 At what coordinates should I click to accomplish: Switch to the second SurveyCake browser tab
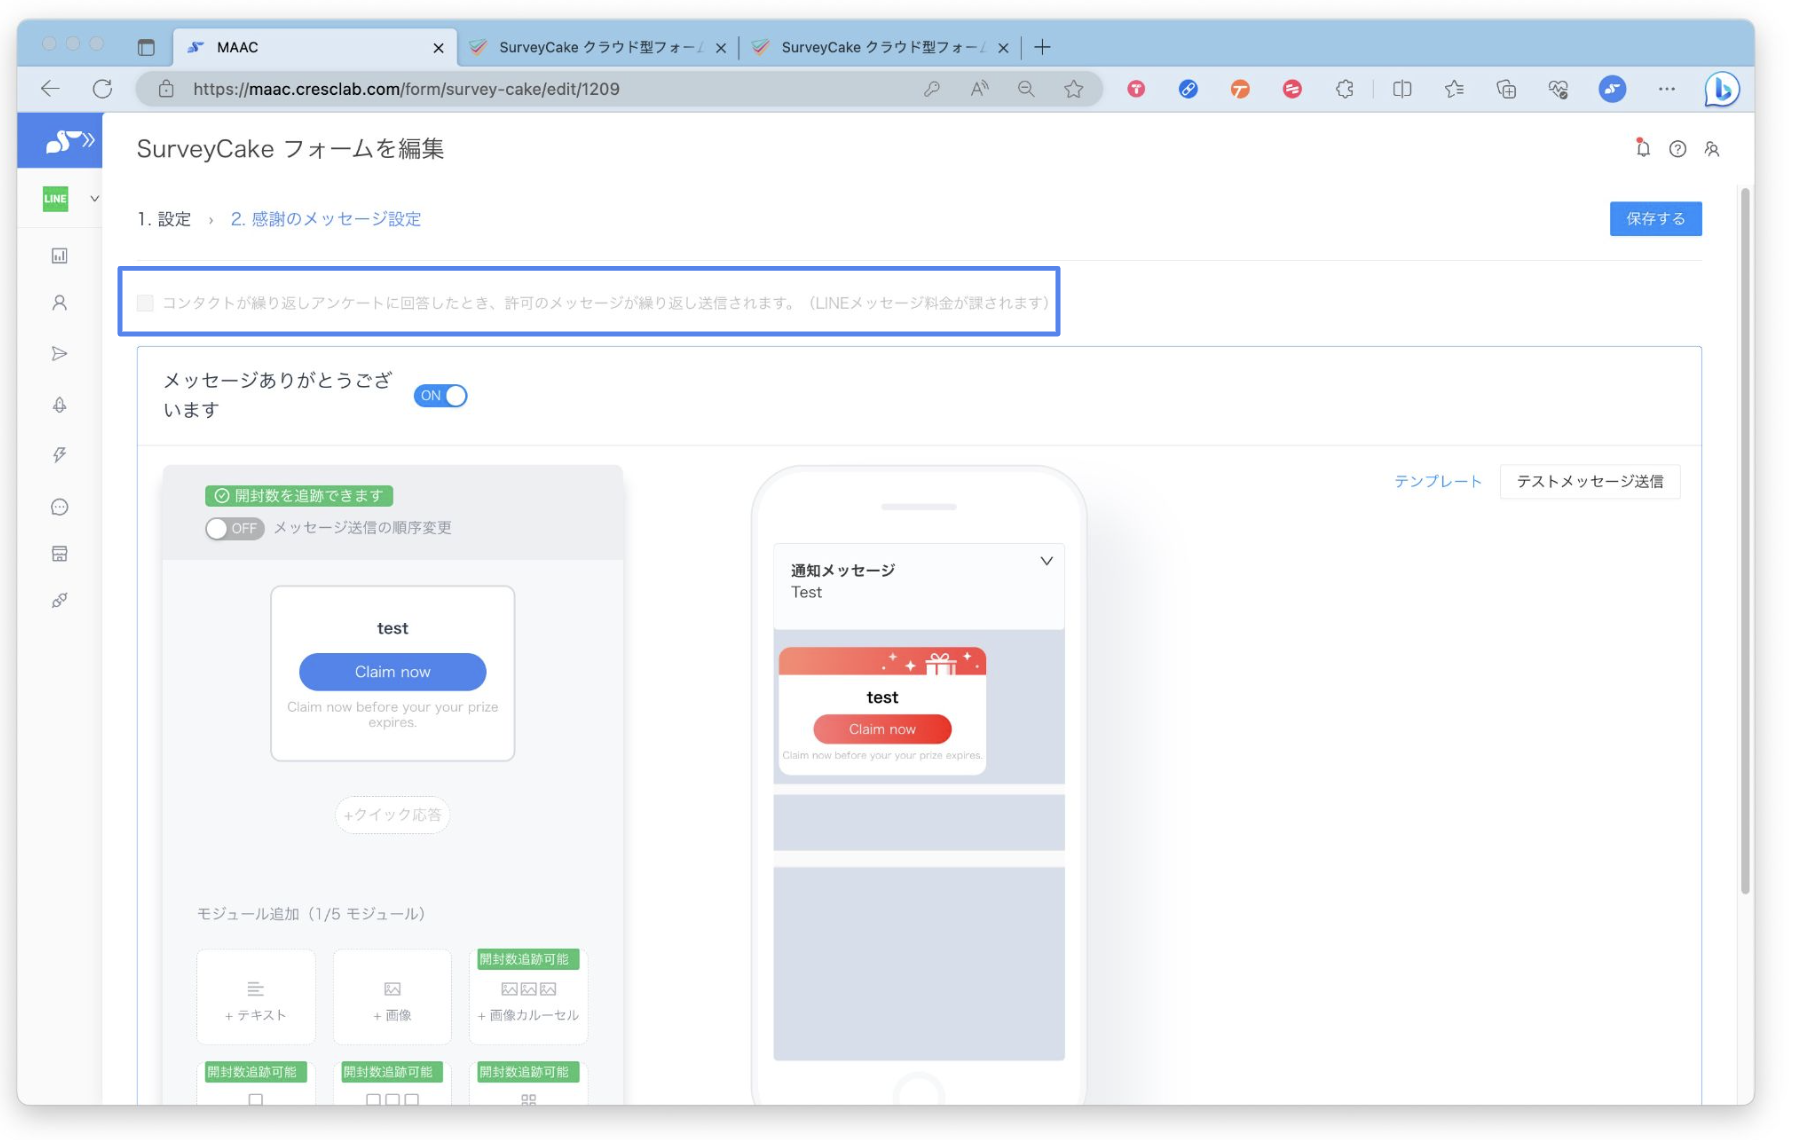(x=598, y=47)
